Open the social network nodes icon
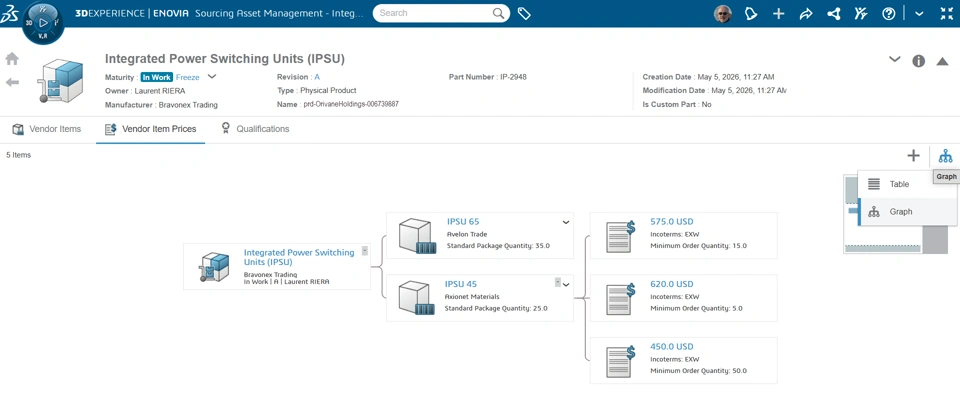 click(833, 13)
